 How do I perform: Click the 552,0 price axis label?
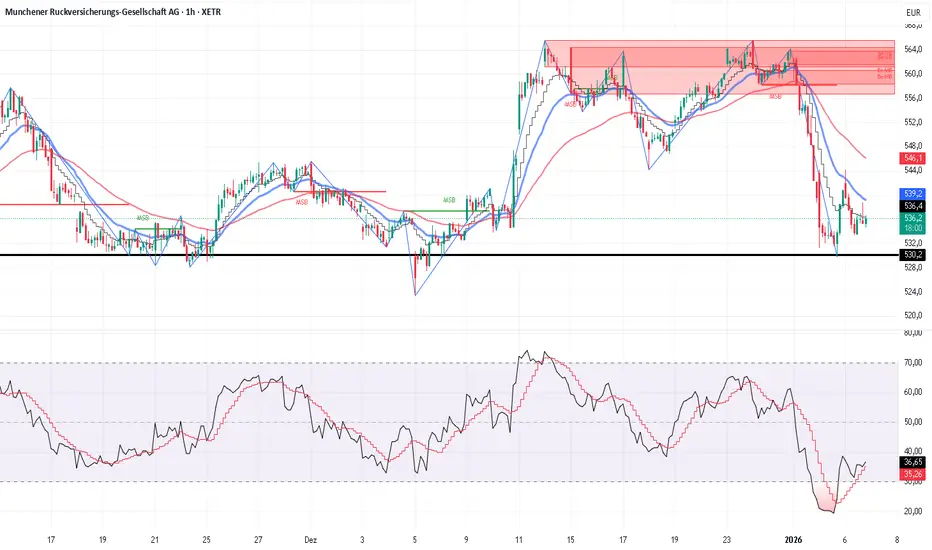[x=913, y=122]
